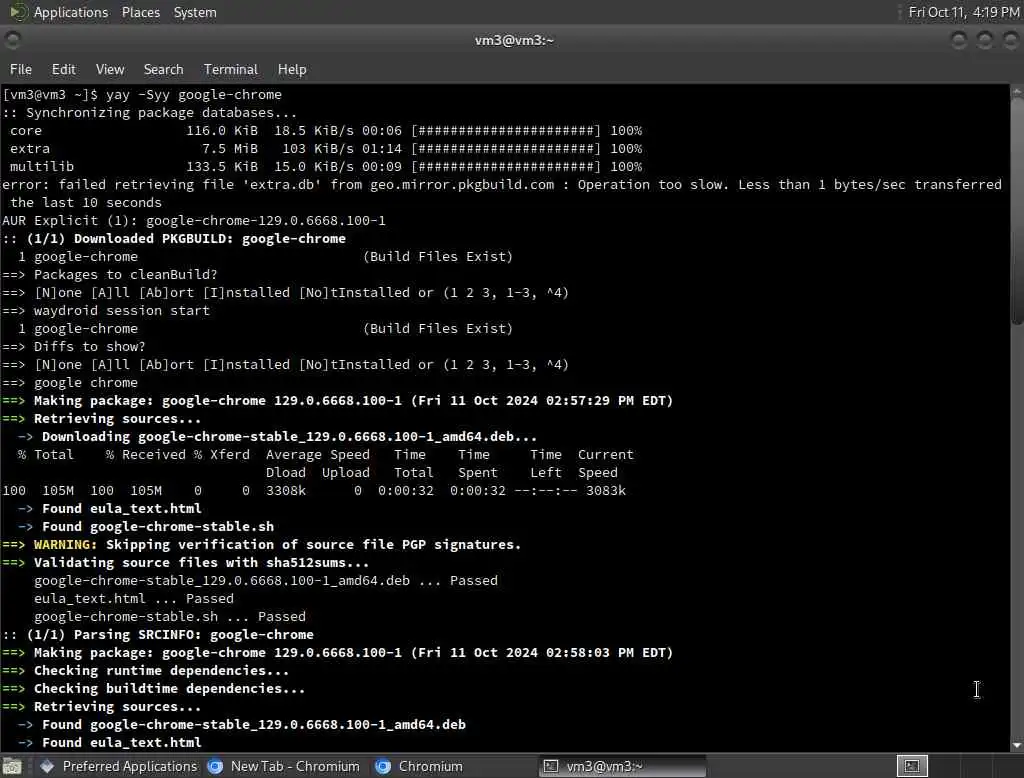Click terminal icon in vm3@vm3 taskbar entry
The image size is (1024, 778).
551,766
